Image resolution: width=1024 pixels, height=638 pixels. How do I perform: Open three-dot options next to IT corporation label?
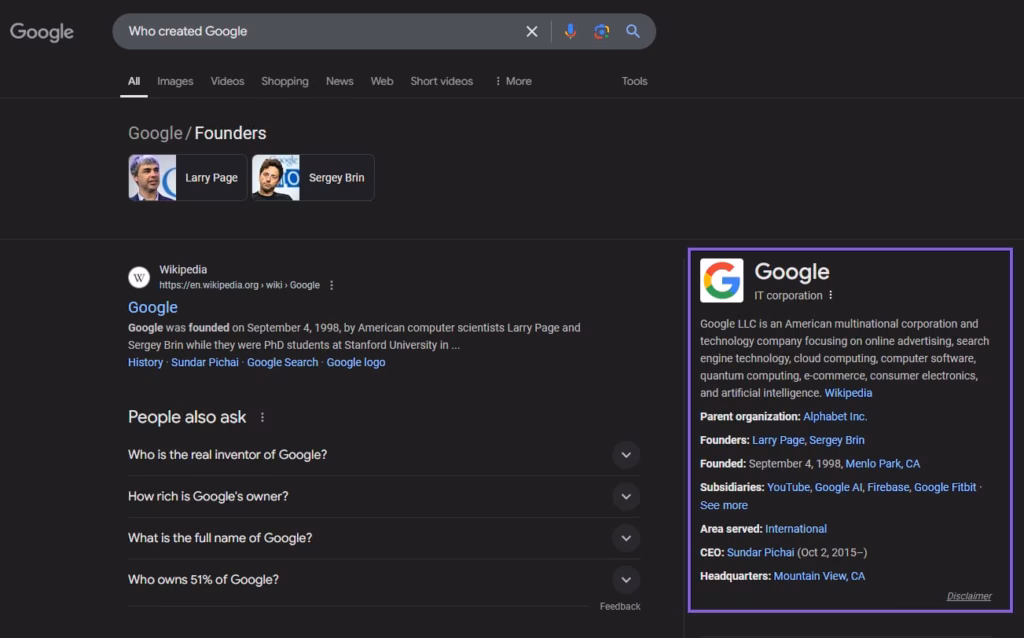pyautogui.click(x=832, y=295)
